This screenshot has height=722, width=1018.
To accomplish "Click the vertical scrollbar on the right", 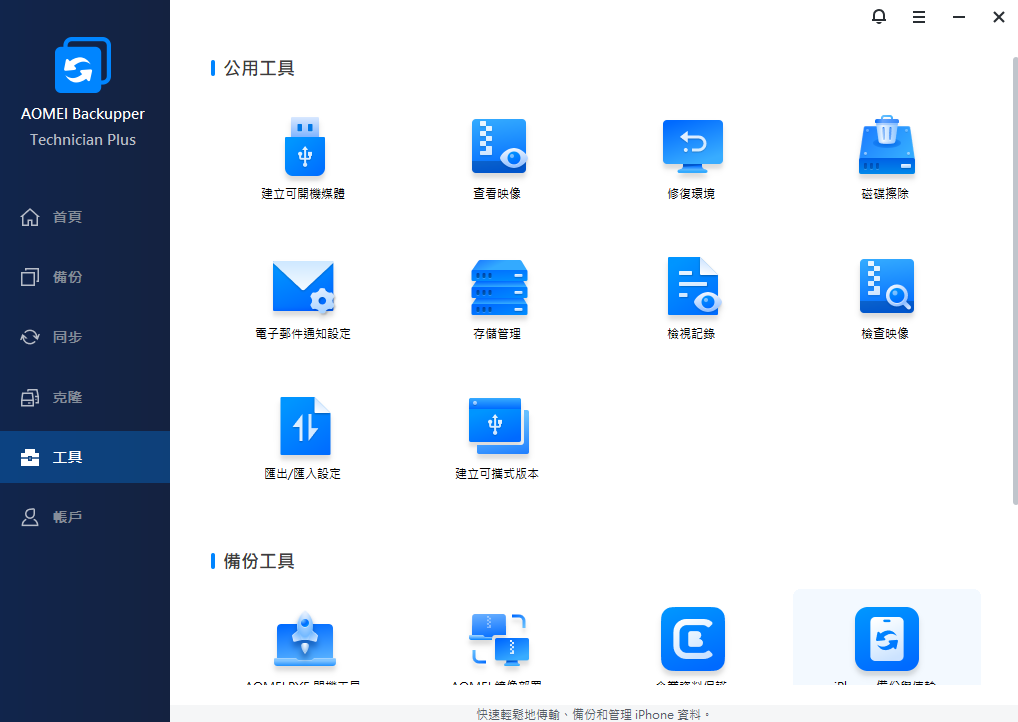I will click(1015, 280).
